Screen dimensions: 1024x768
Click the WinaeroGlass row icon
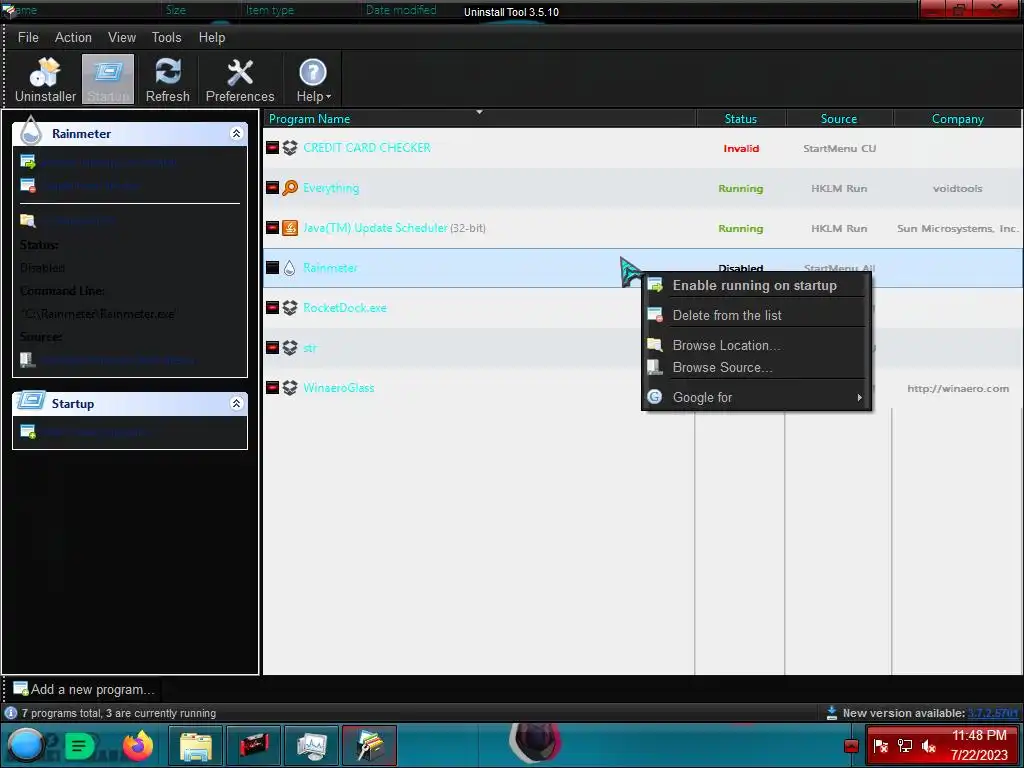click(x=290, y=387)
